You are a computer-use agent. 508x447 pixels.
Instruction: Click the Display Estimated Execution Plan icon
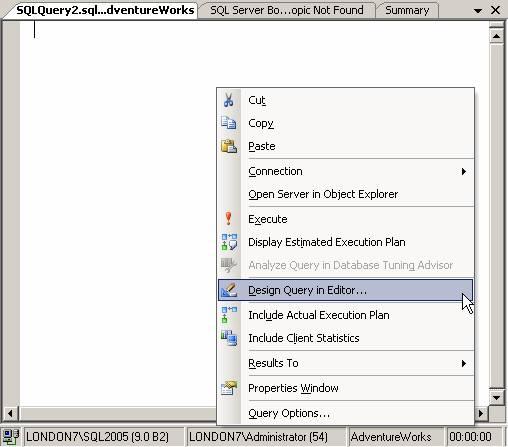(229, 242)
